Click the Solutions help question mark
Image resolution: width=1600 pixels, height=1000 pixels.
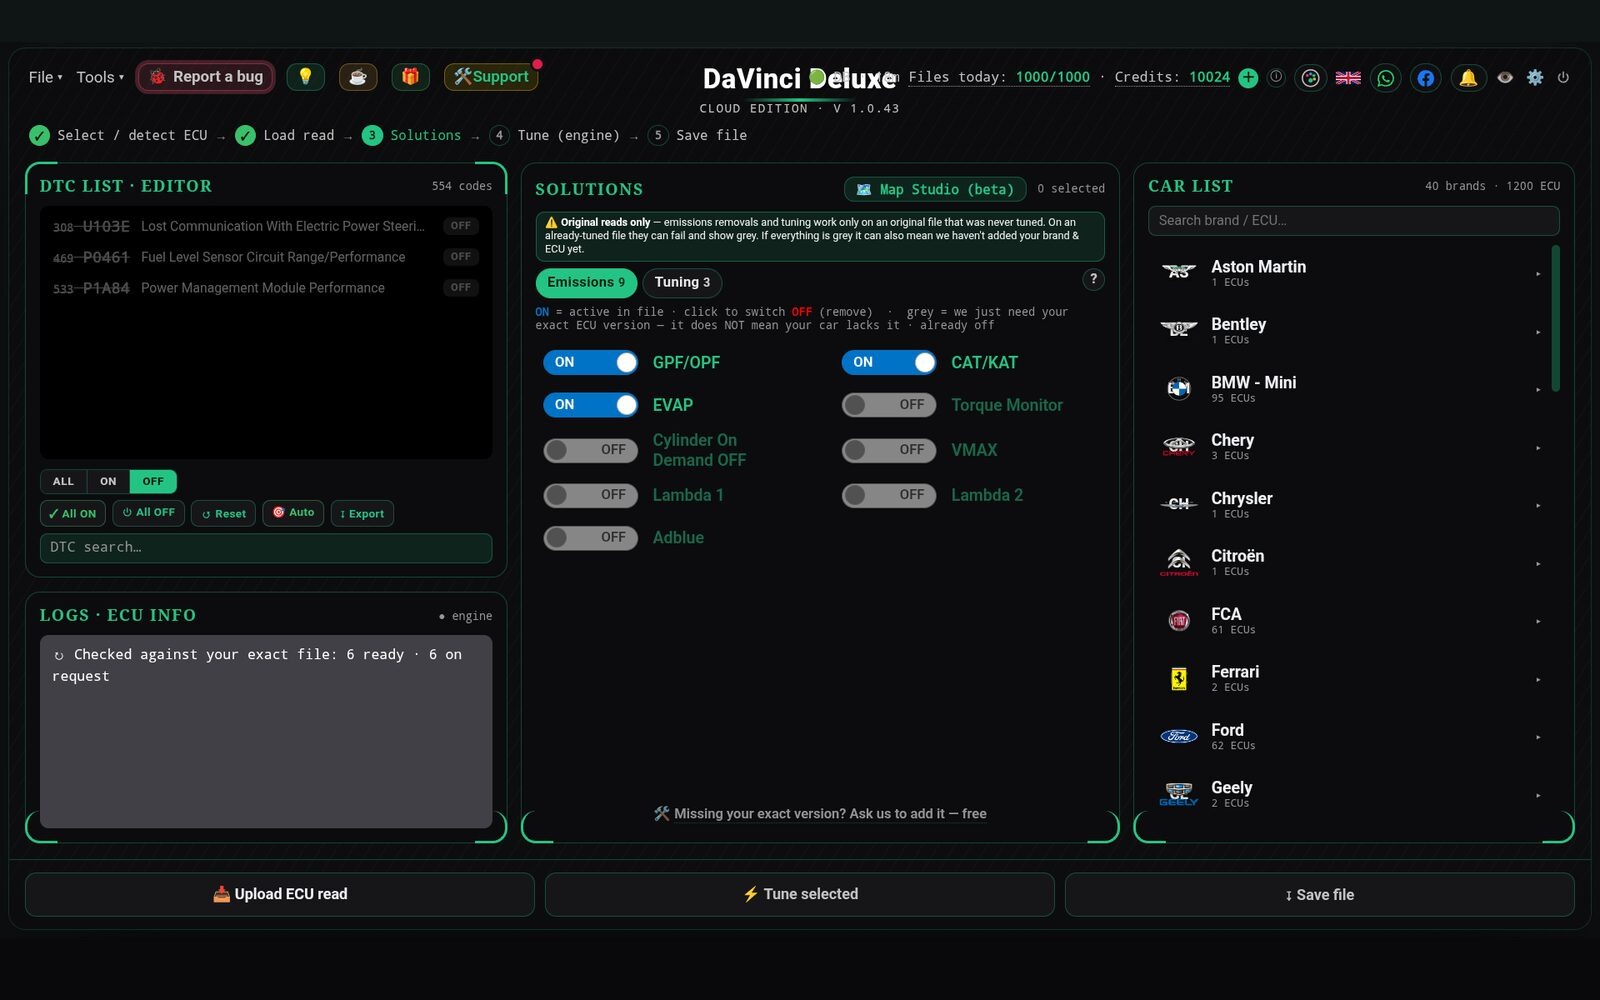tap(1094, 280)
